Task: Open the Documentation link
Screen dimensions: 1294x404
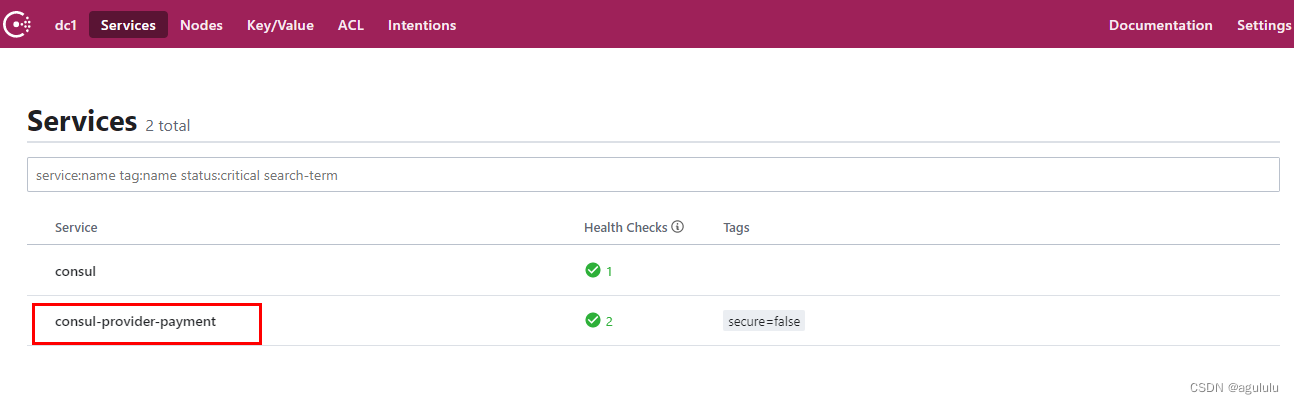Action: pos(1160,25)
